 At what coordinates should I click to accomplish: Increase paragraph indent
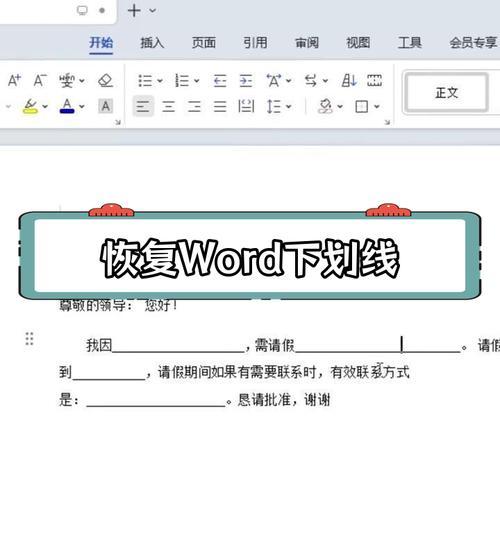coord(246,81)
